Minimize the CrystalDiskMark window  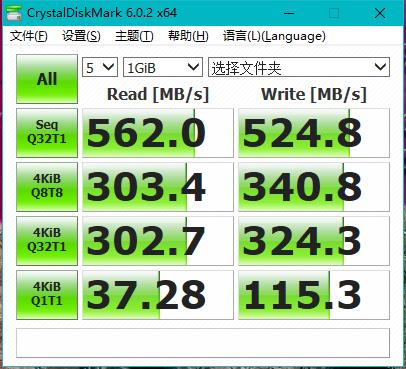pyautogui.click(x=289, y=13)
